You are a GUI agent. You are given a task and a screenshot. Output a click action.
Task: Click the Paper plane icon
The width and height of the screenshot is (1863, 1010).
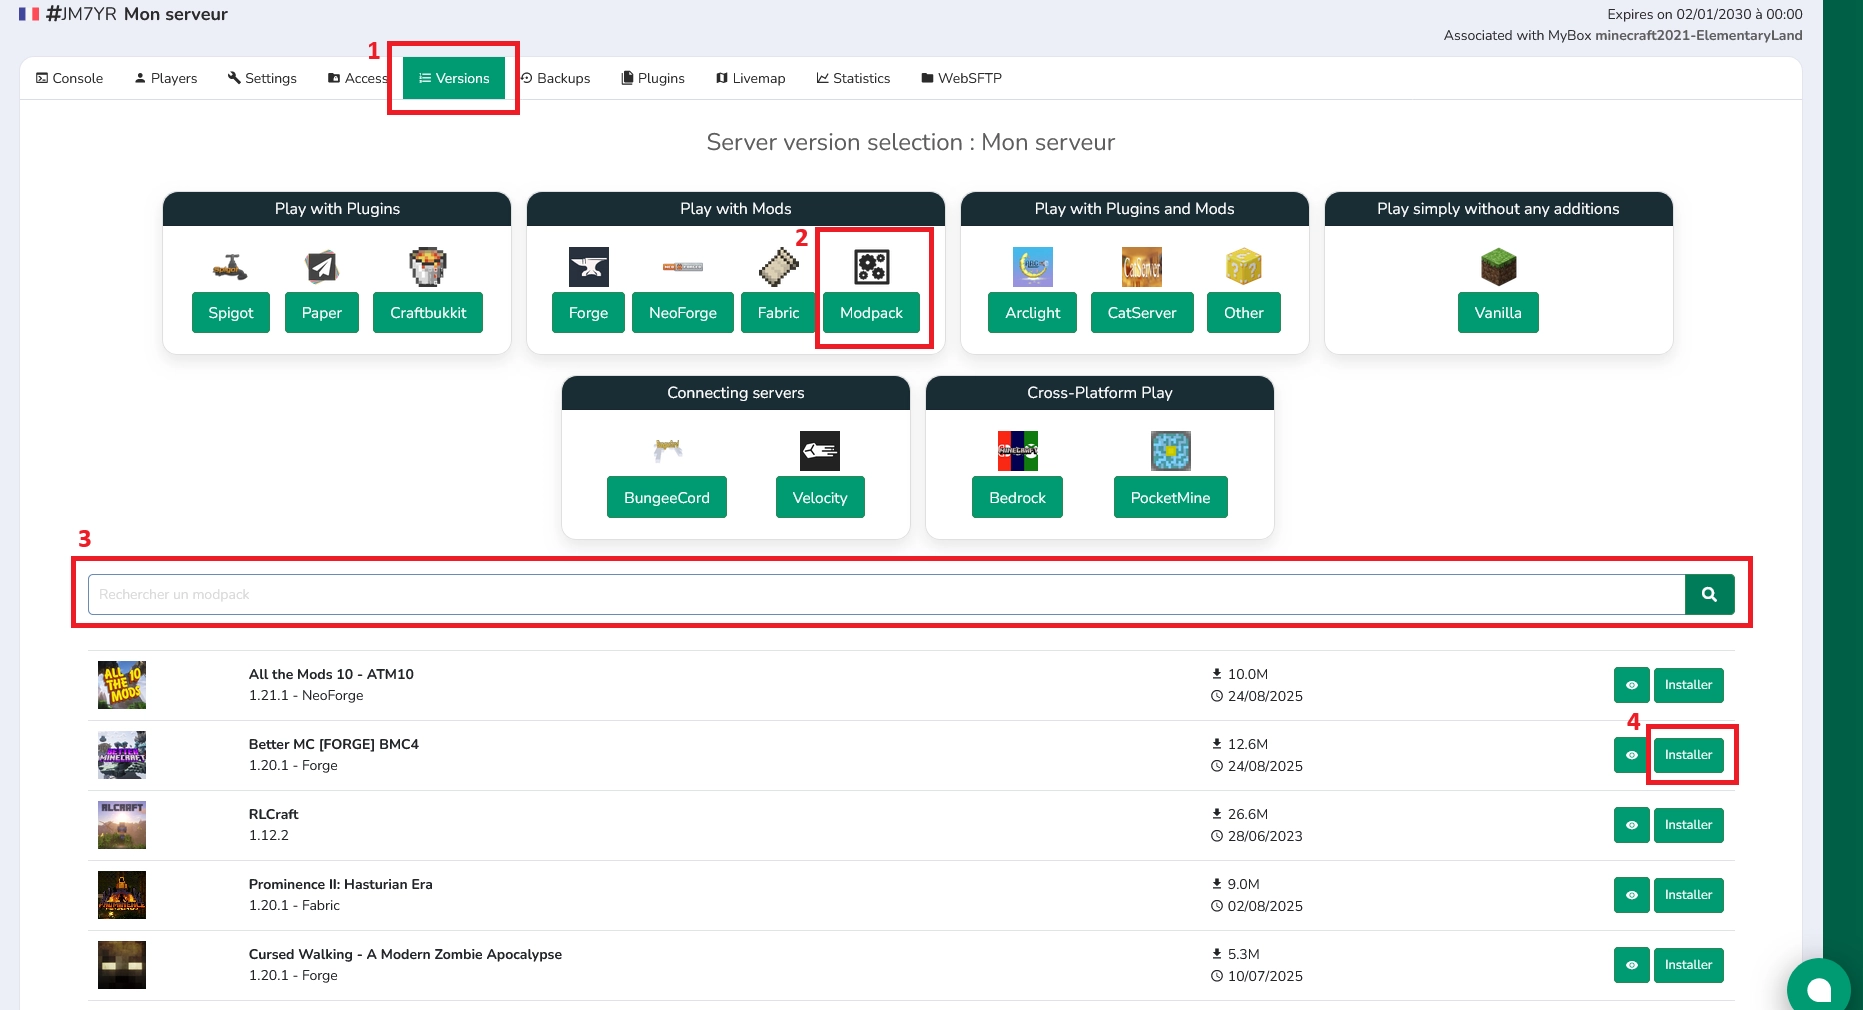[322, 267]
